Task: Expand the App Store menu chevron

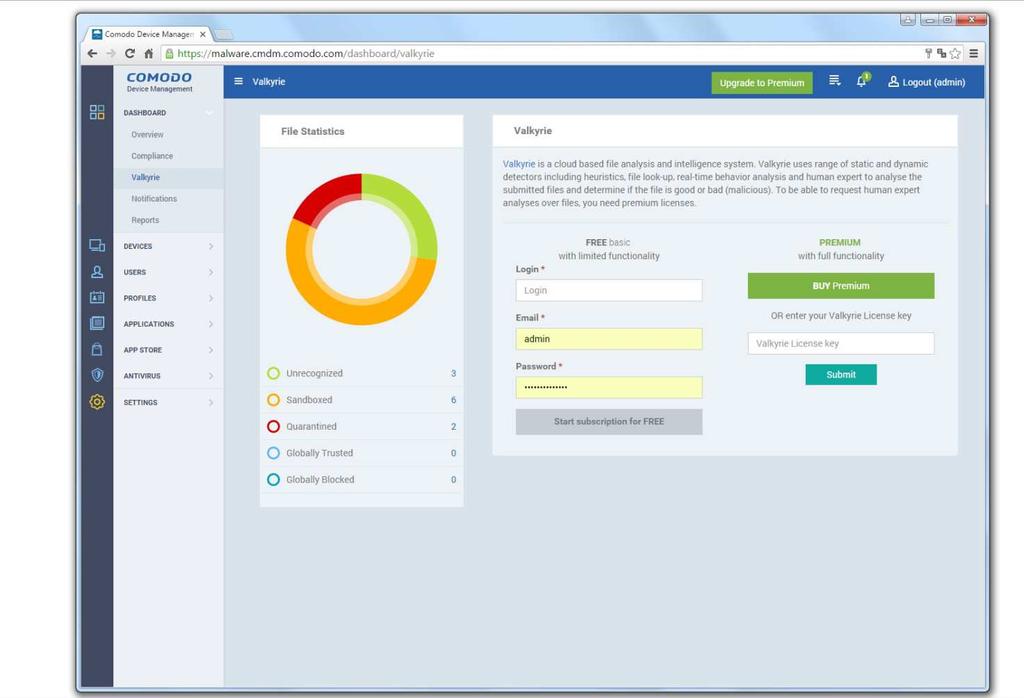Action: click(211, 350)
